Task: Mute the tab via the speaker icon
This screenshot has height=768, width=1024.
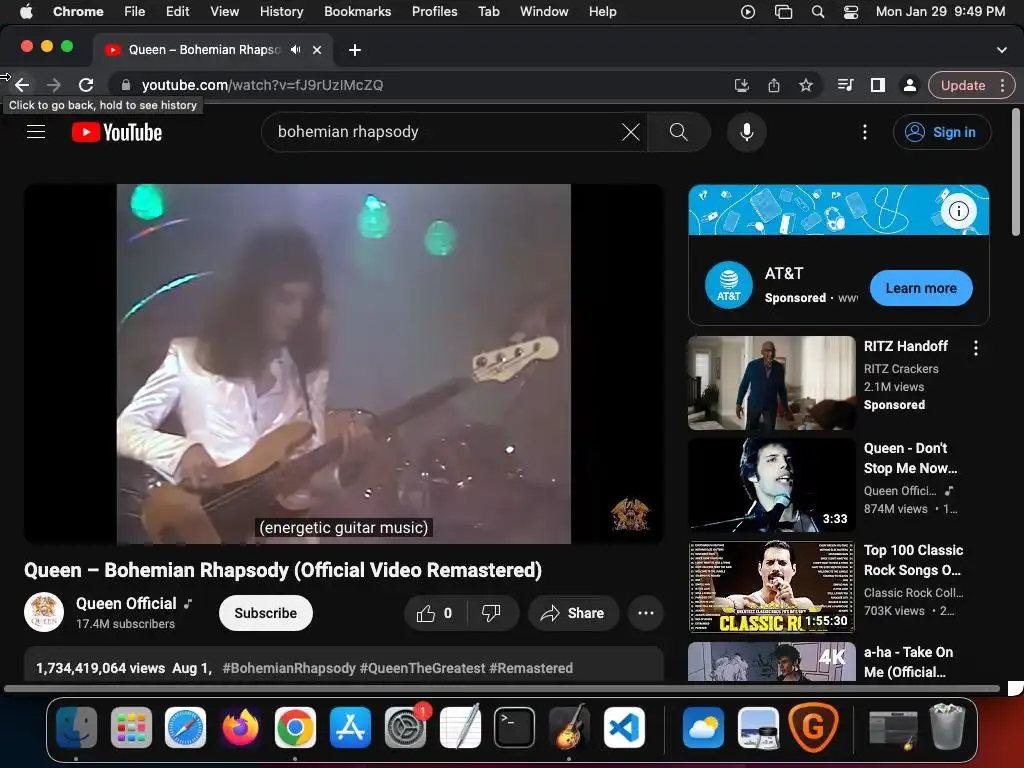Action: (296, 50)
